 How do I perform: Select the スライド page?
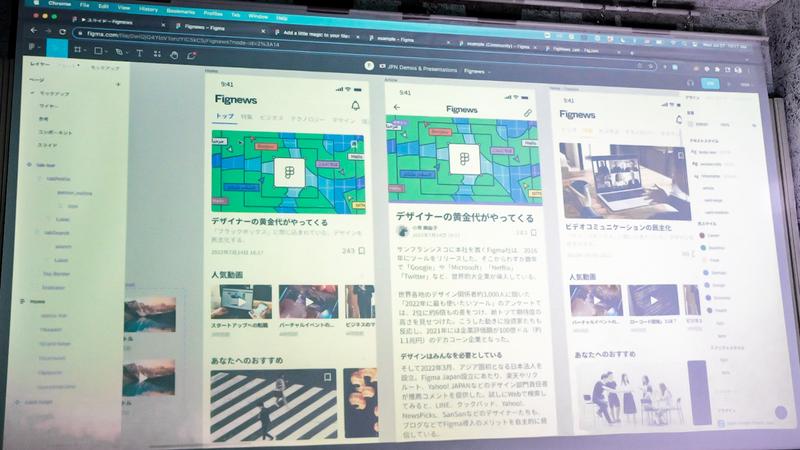point(47,145)
